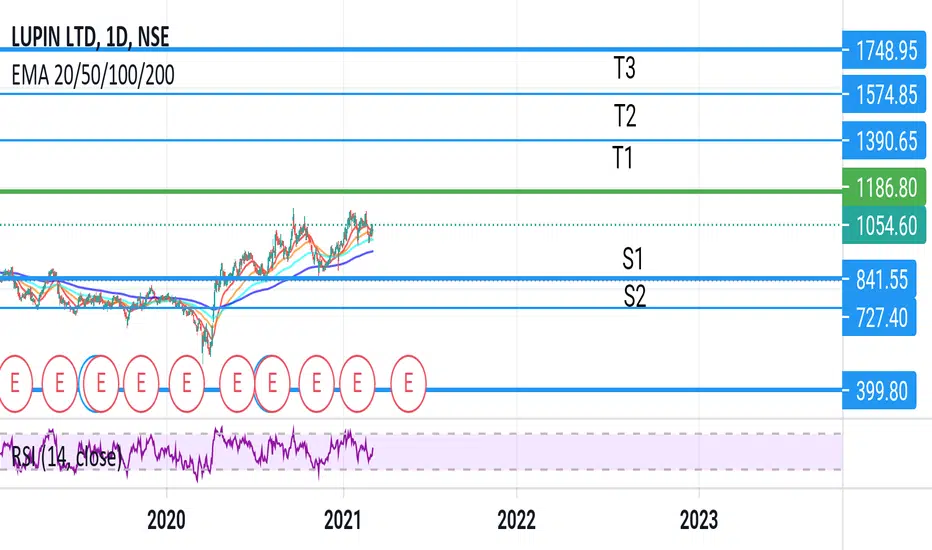Viewport: 932px width, 550px height.
Task: Click the green 1186.80 price axis label
Action: click(x=884, y=187)
